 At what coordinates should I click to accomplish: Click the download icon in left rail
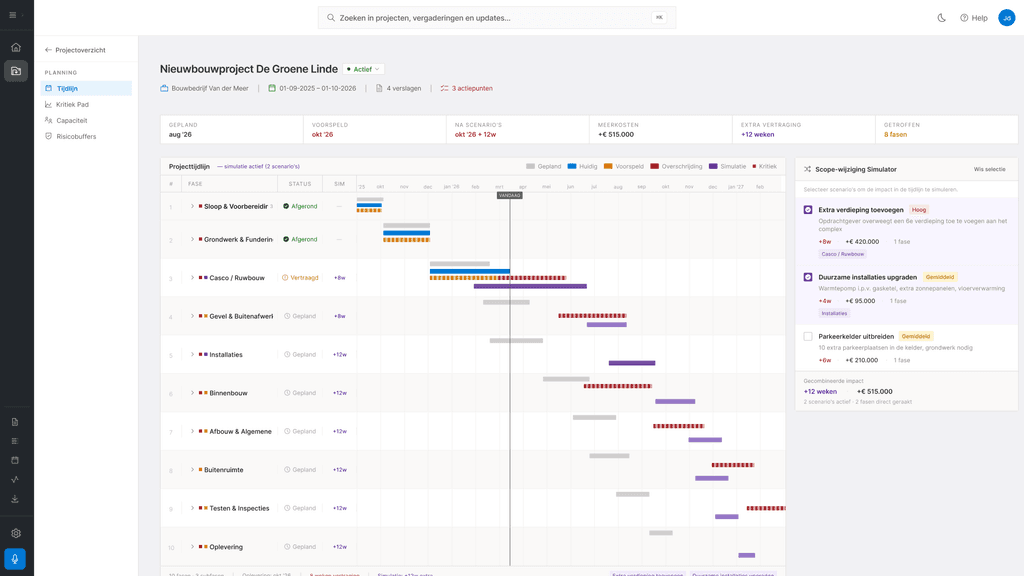[15, 499]
